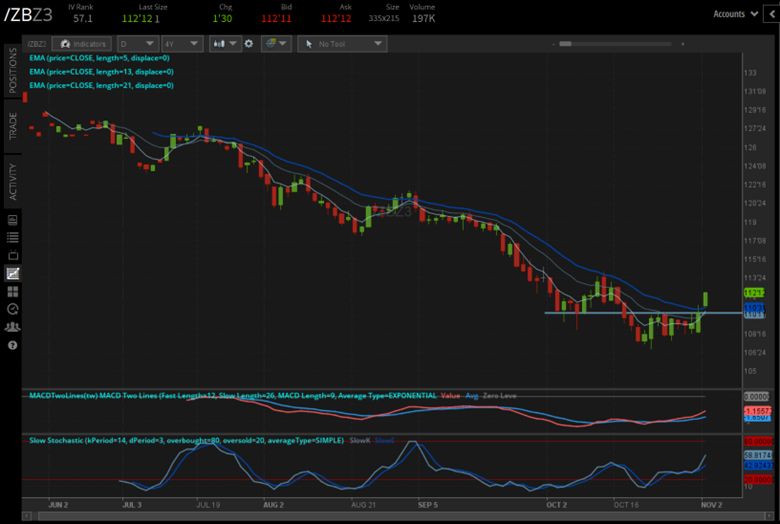Click the TV media icon in sidebar
The height and width of the screenshot is (524, 780).
pyautogui.click(x=12, y=255)
